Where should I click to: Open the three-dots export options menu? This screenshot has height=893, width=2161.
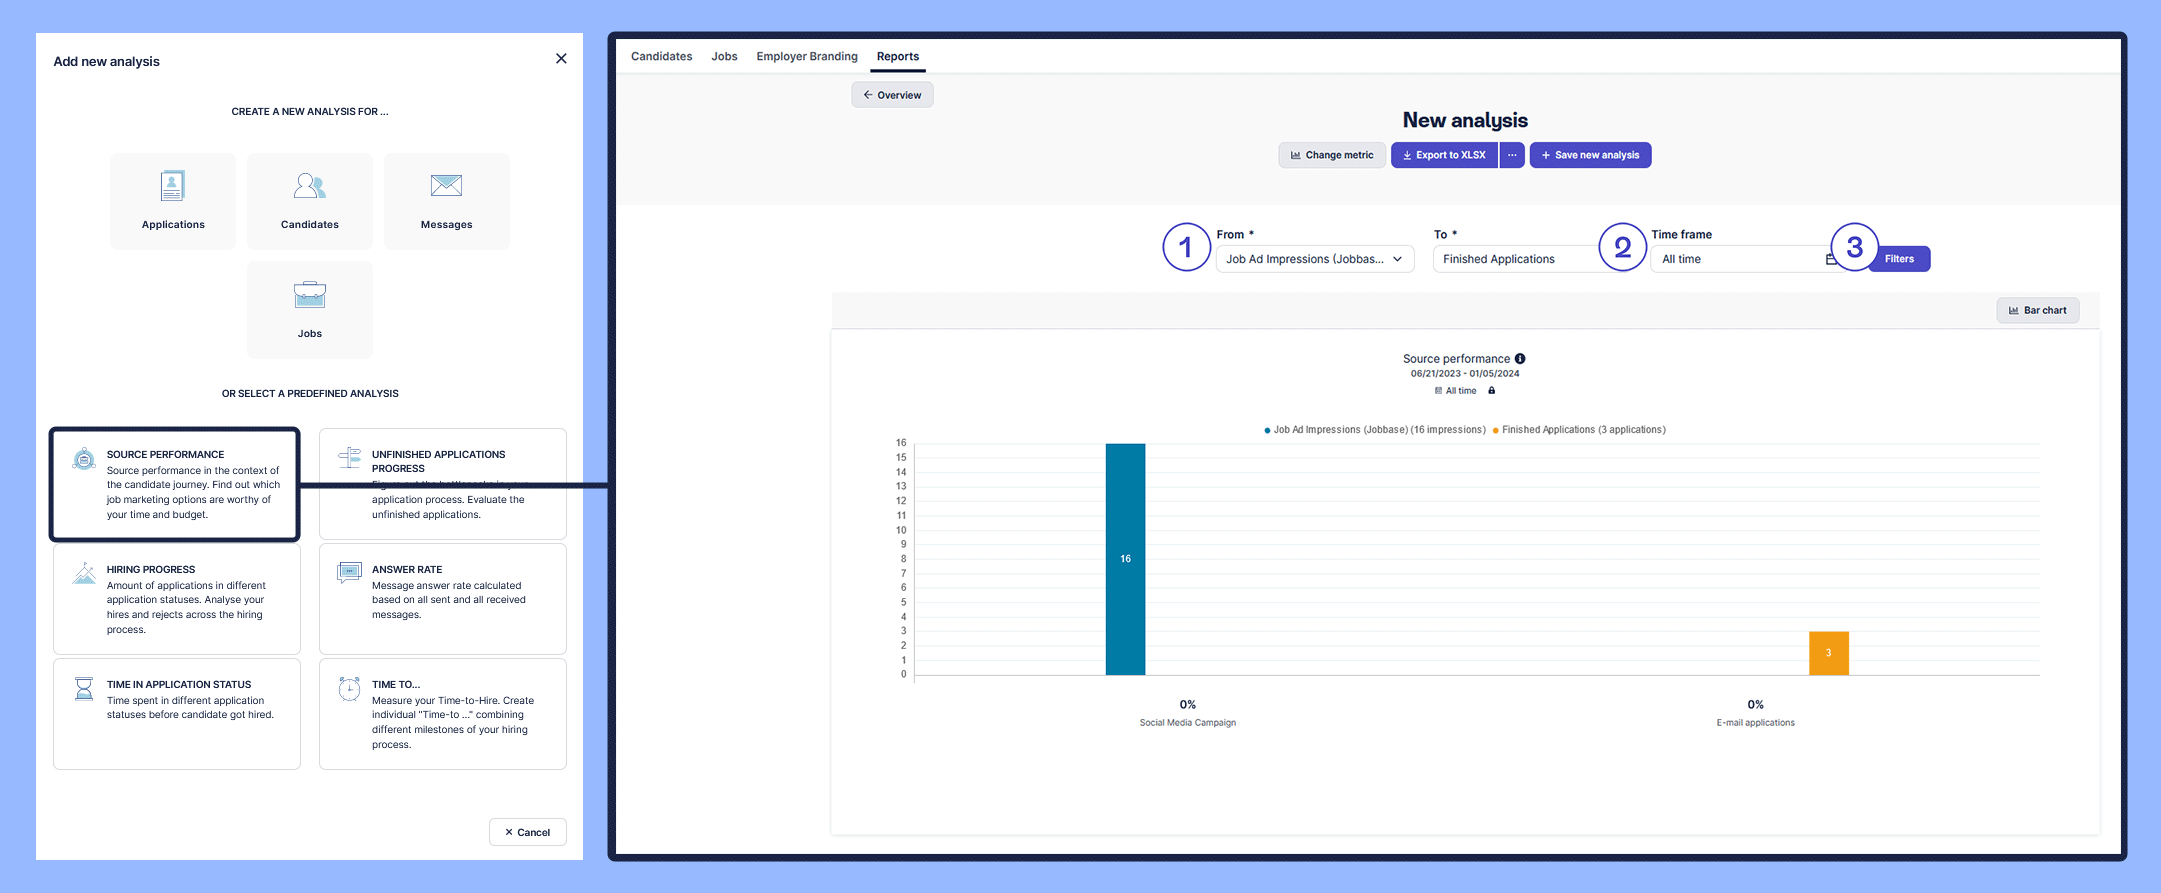point(1512,155)
